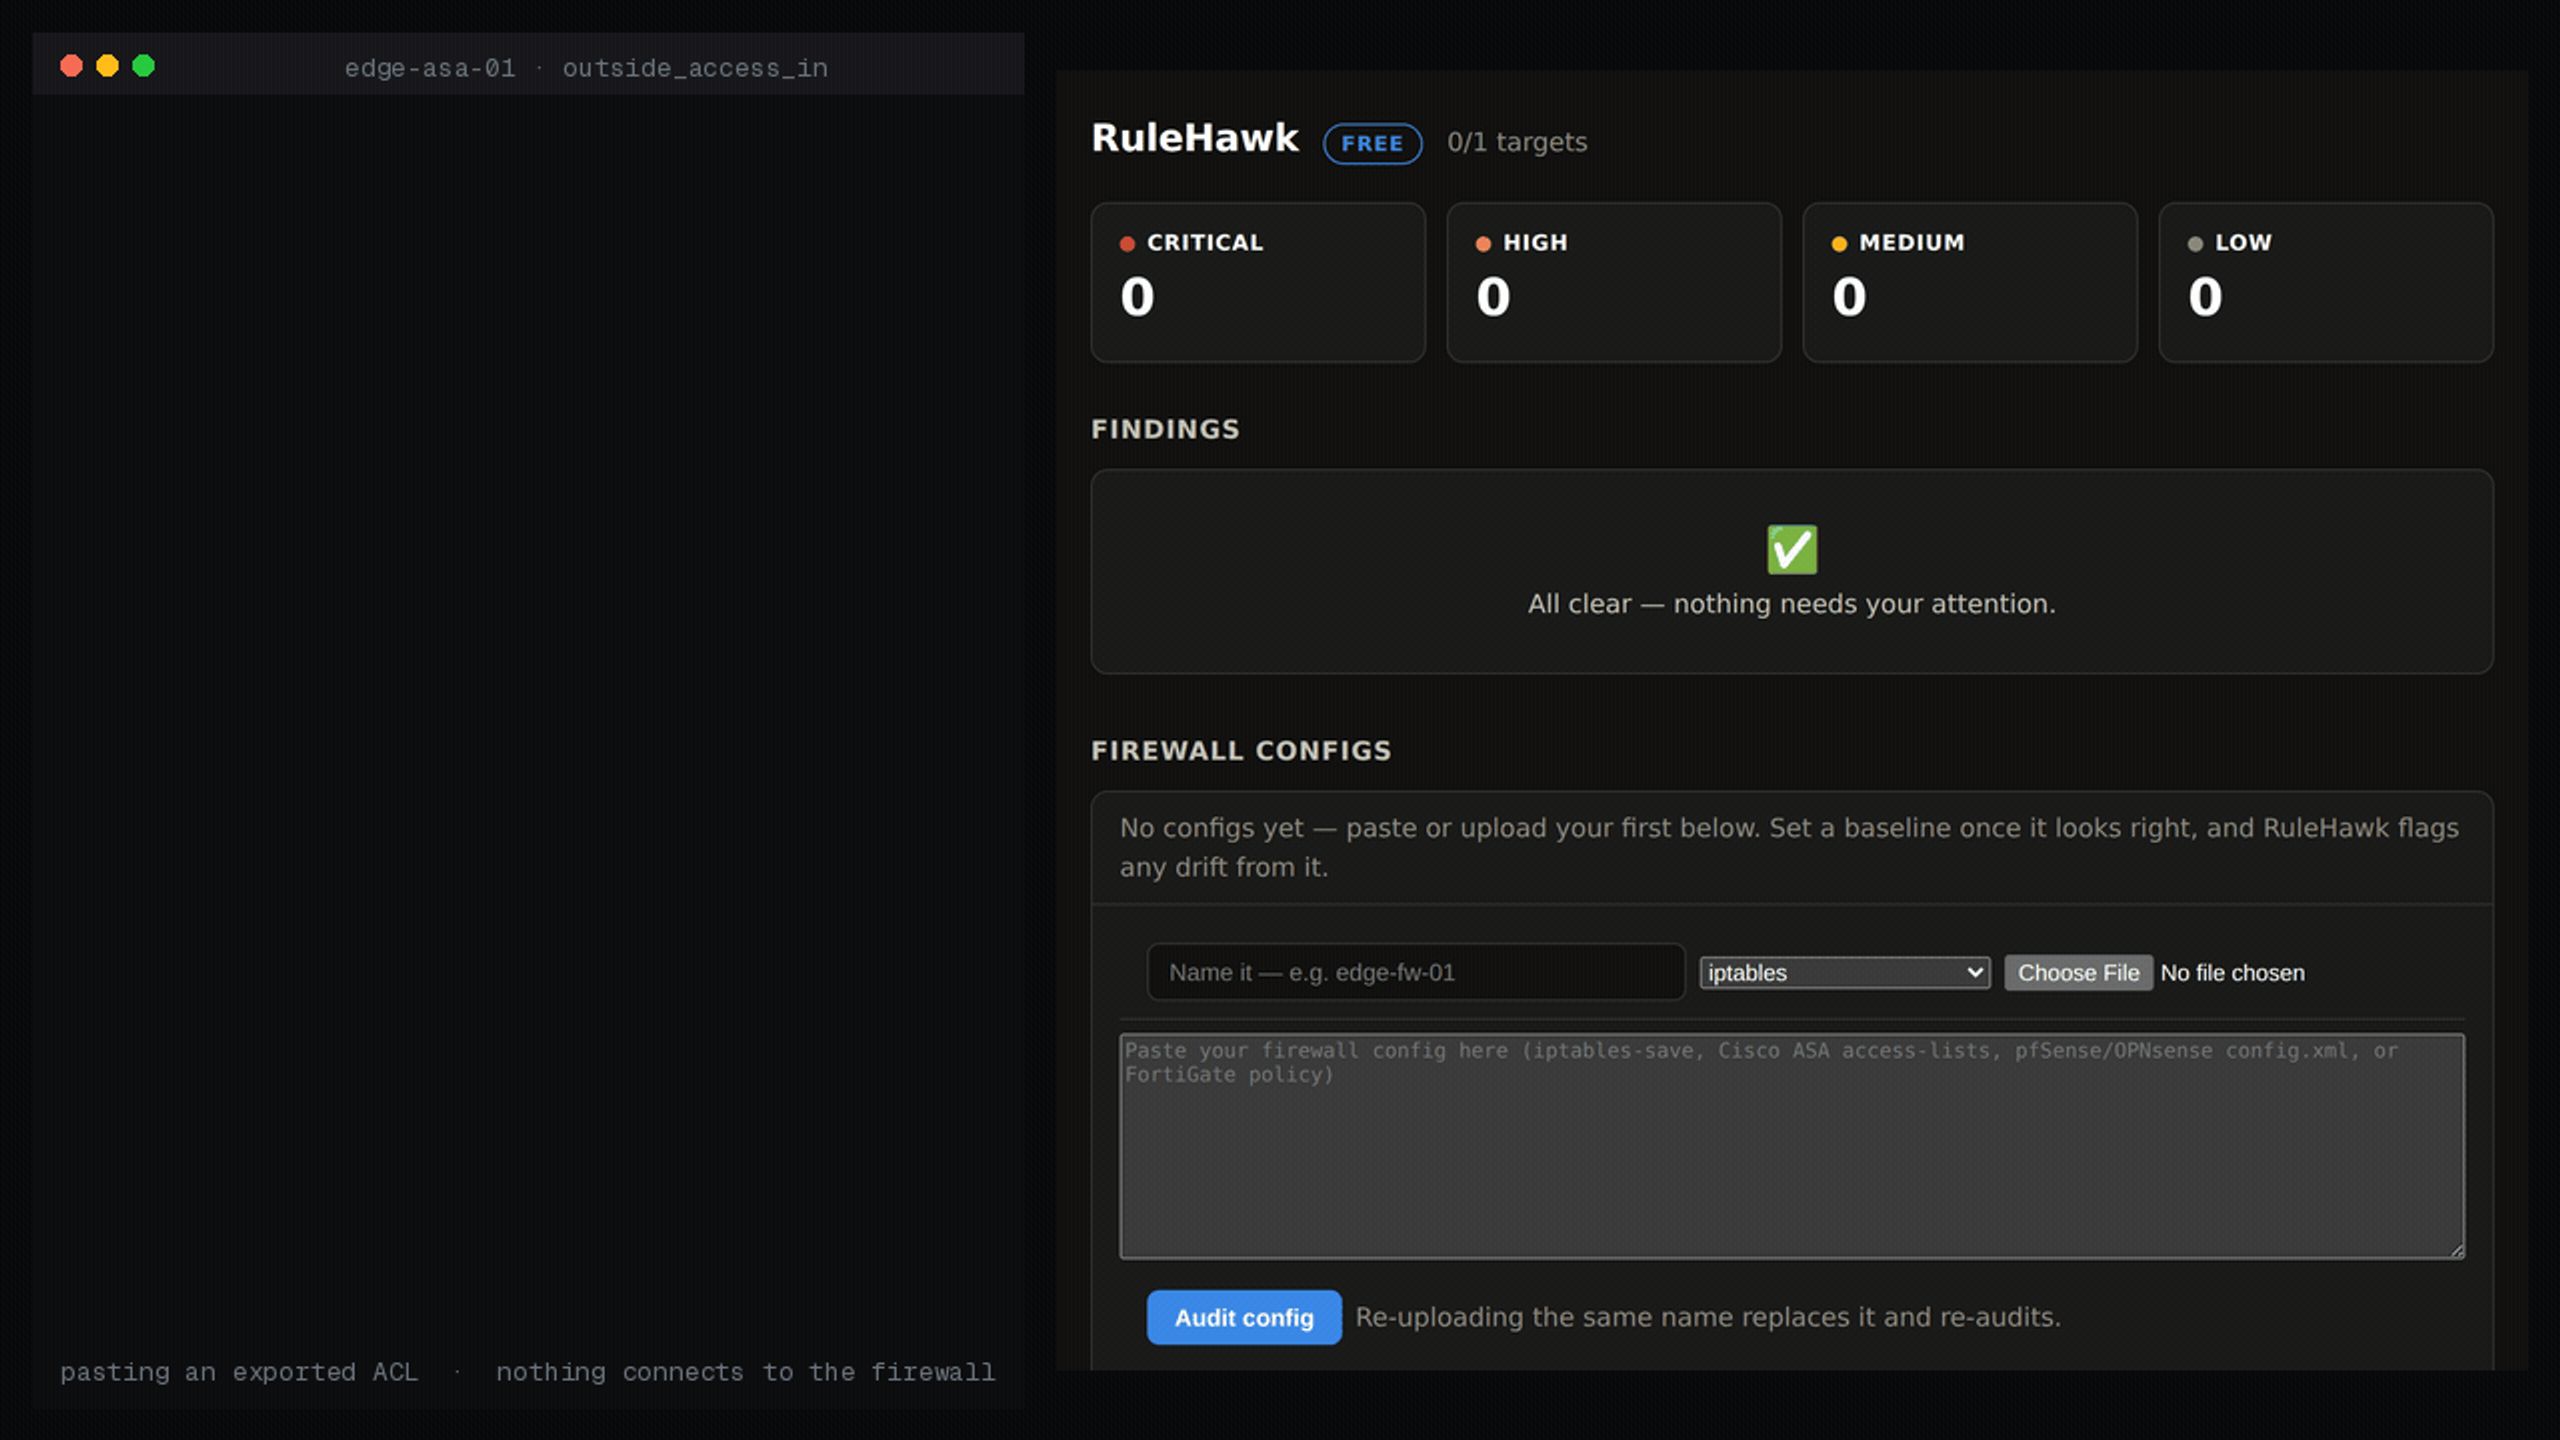Viewport: 2560px width, 1440px height.
Task: Click the 'edge-asa-01 · outside_access_in' terminal title
Action: pos(586,68)
